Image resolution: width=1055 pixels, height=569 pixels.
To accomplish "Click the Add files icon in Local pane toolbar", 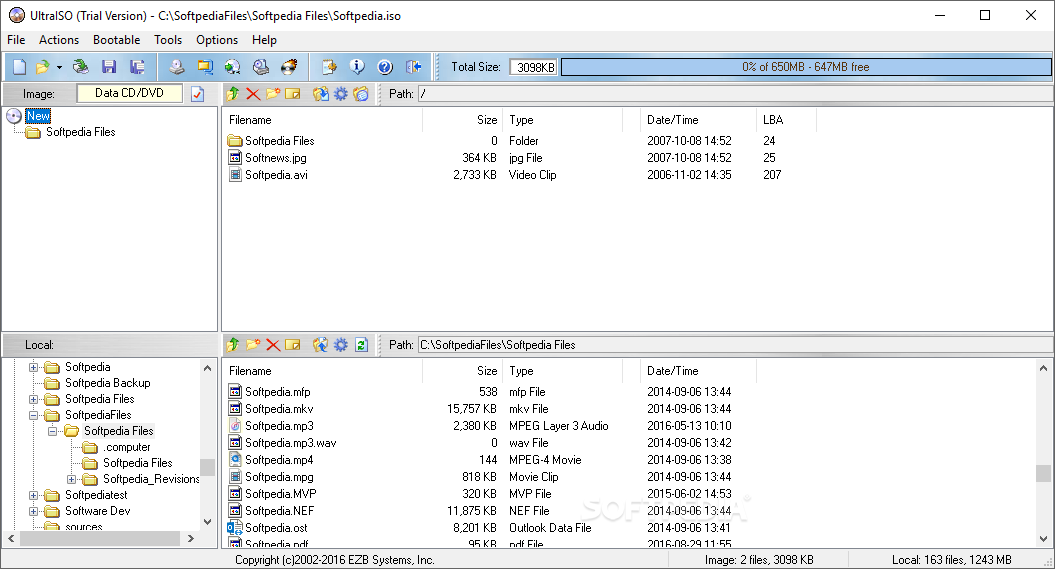I will (x=321, y=344).
